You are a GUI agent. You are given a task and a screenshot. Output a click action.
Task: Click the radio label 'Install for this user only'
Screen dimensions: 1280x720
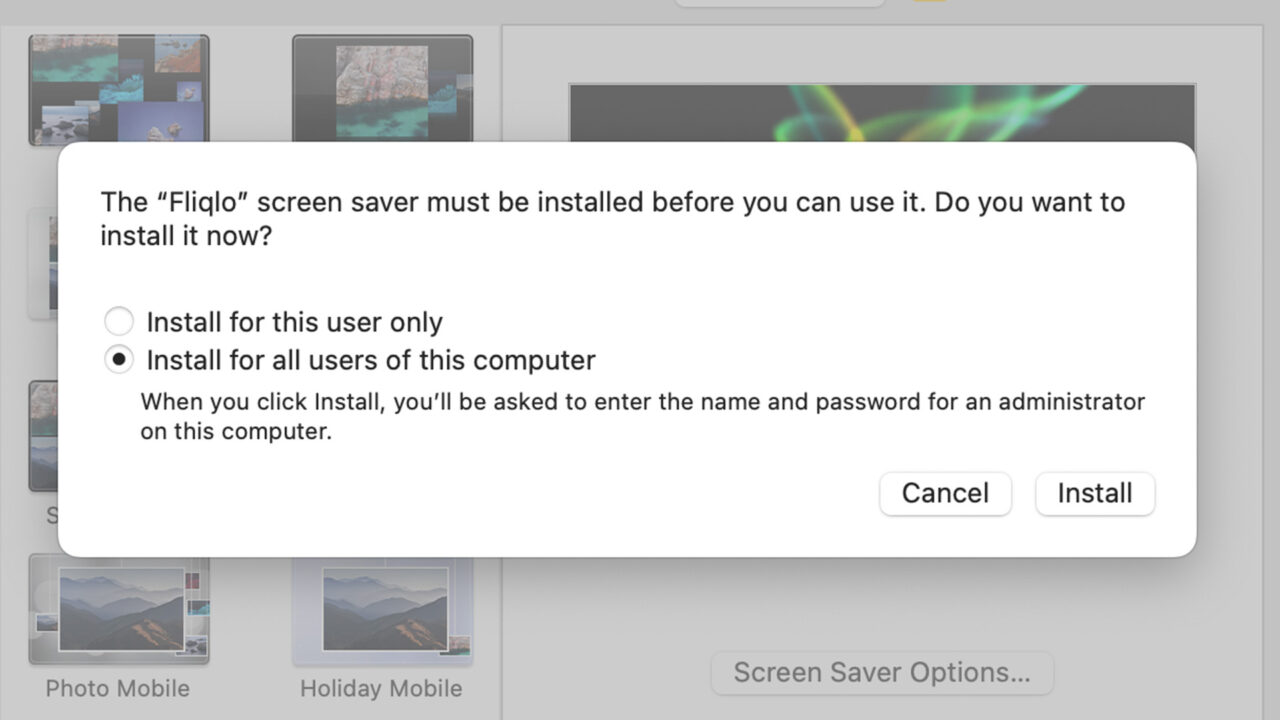tap(294, 322)
